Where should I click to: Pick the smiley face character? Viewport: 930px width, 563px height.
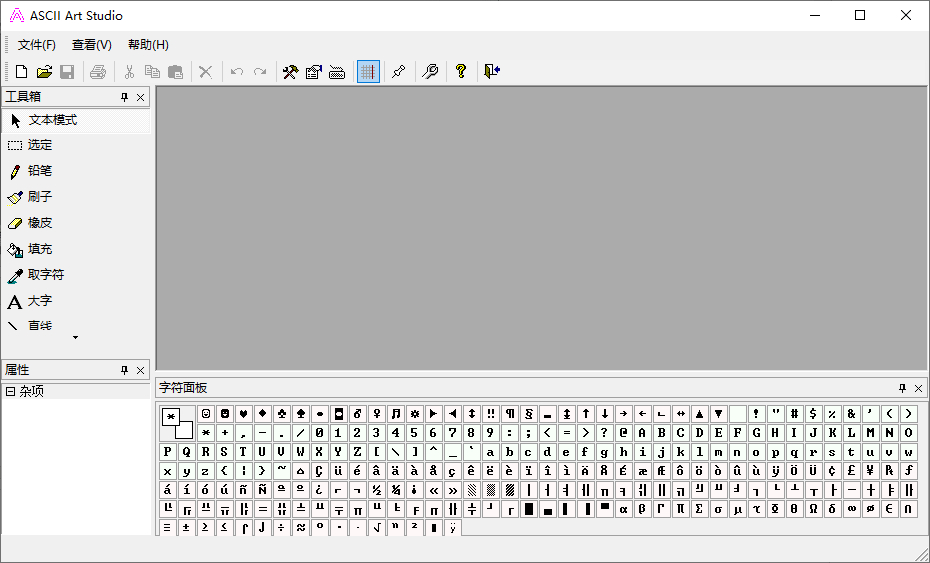206,413
